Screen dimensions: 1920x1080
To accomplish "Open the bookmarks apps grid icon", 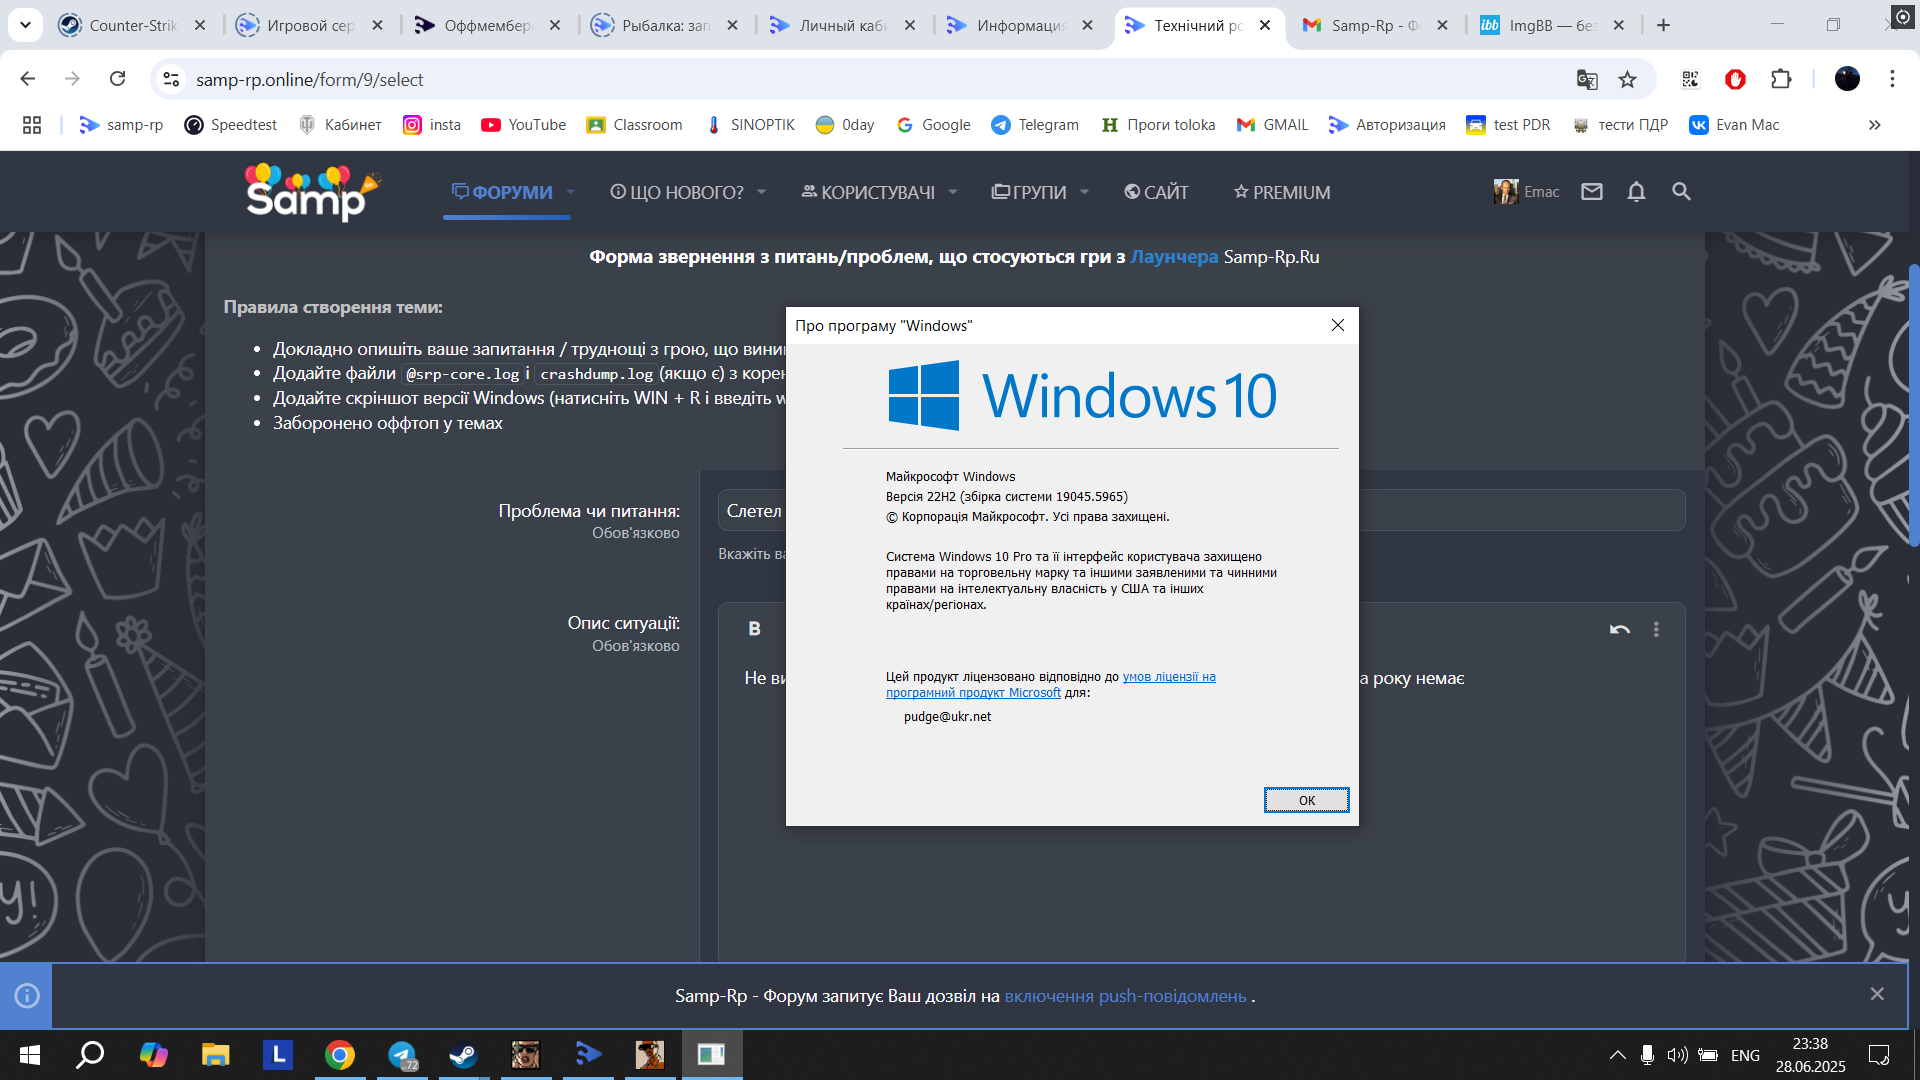I will pyautogui.click(x=32, y=125).
